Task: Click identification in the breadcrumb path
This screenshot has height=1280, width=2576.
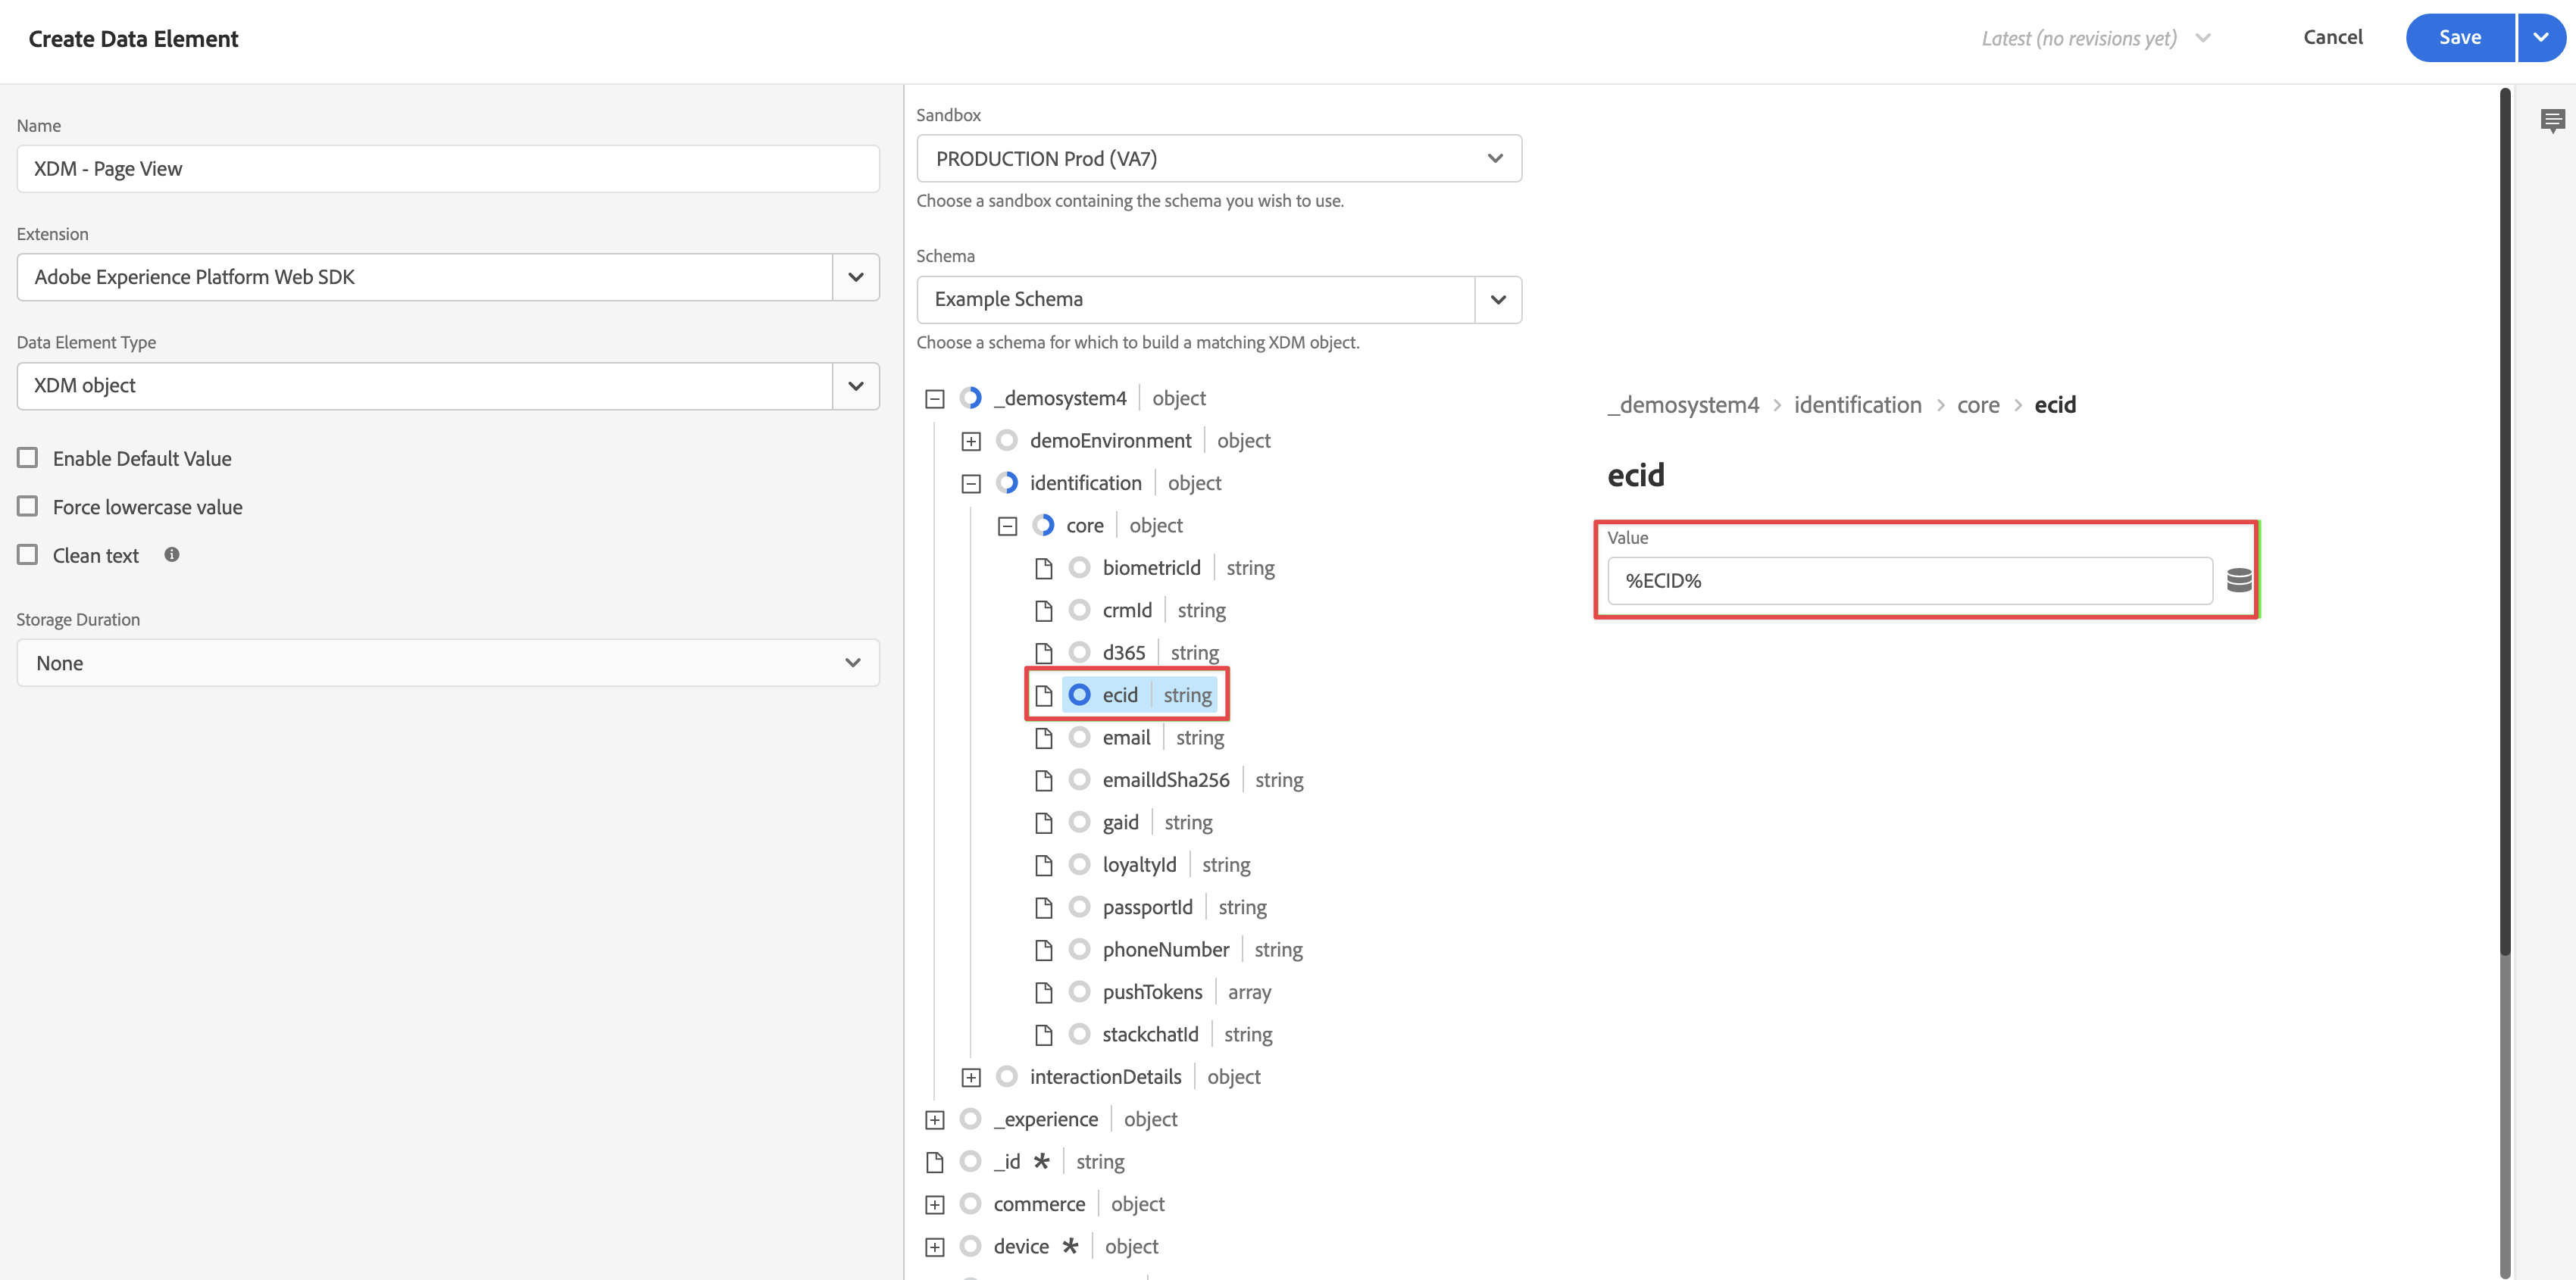Action: [1857, 405]
